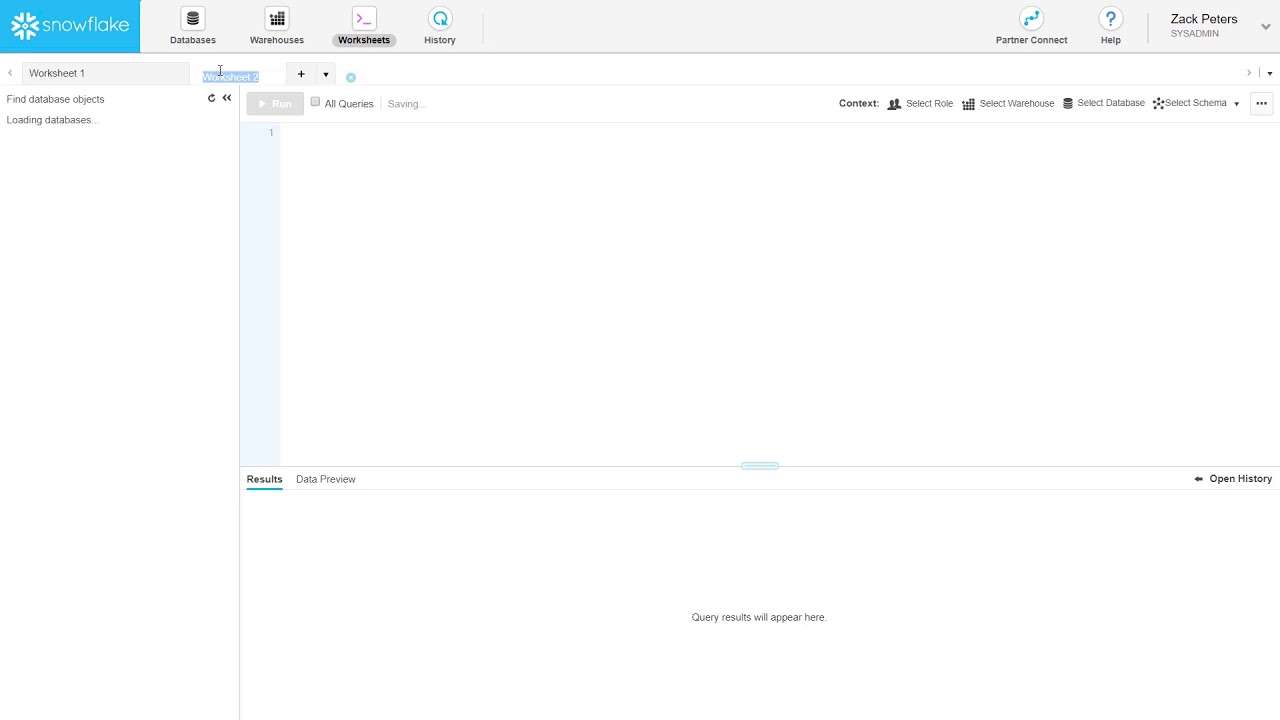
Task: Add a new worksheet with plus button
Action: (x=301, y=74)
